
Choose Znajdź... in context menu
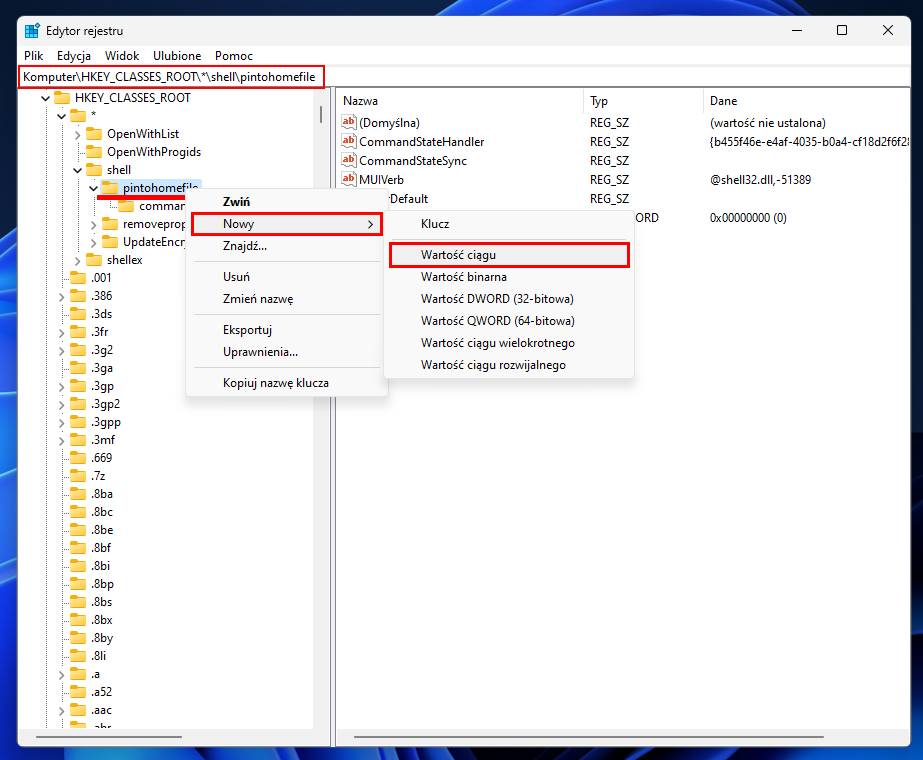[x=287, y=246]
